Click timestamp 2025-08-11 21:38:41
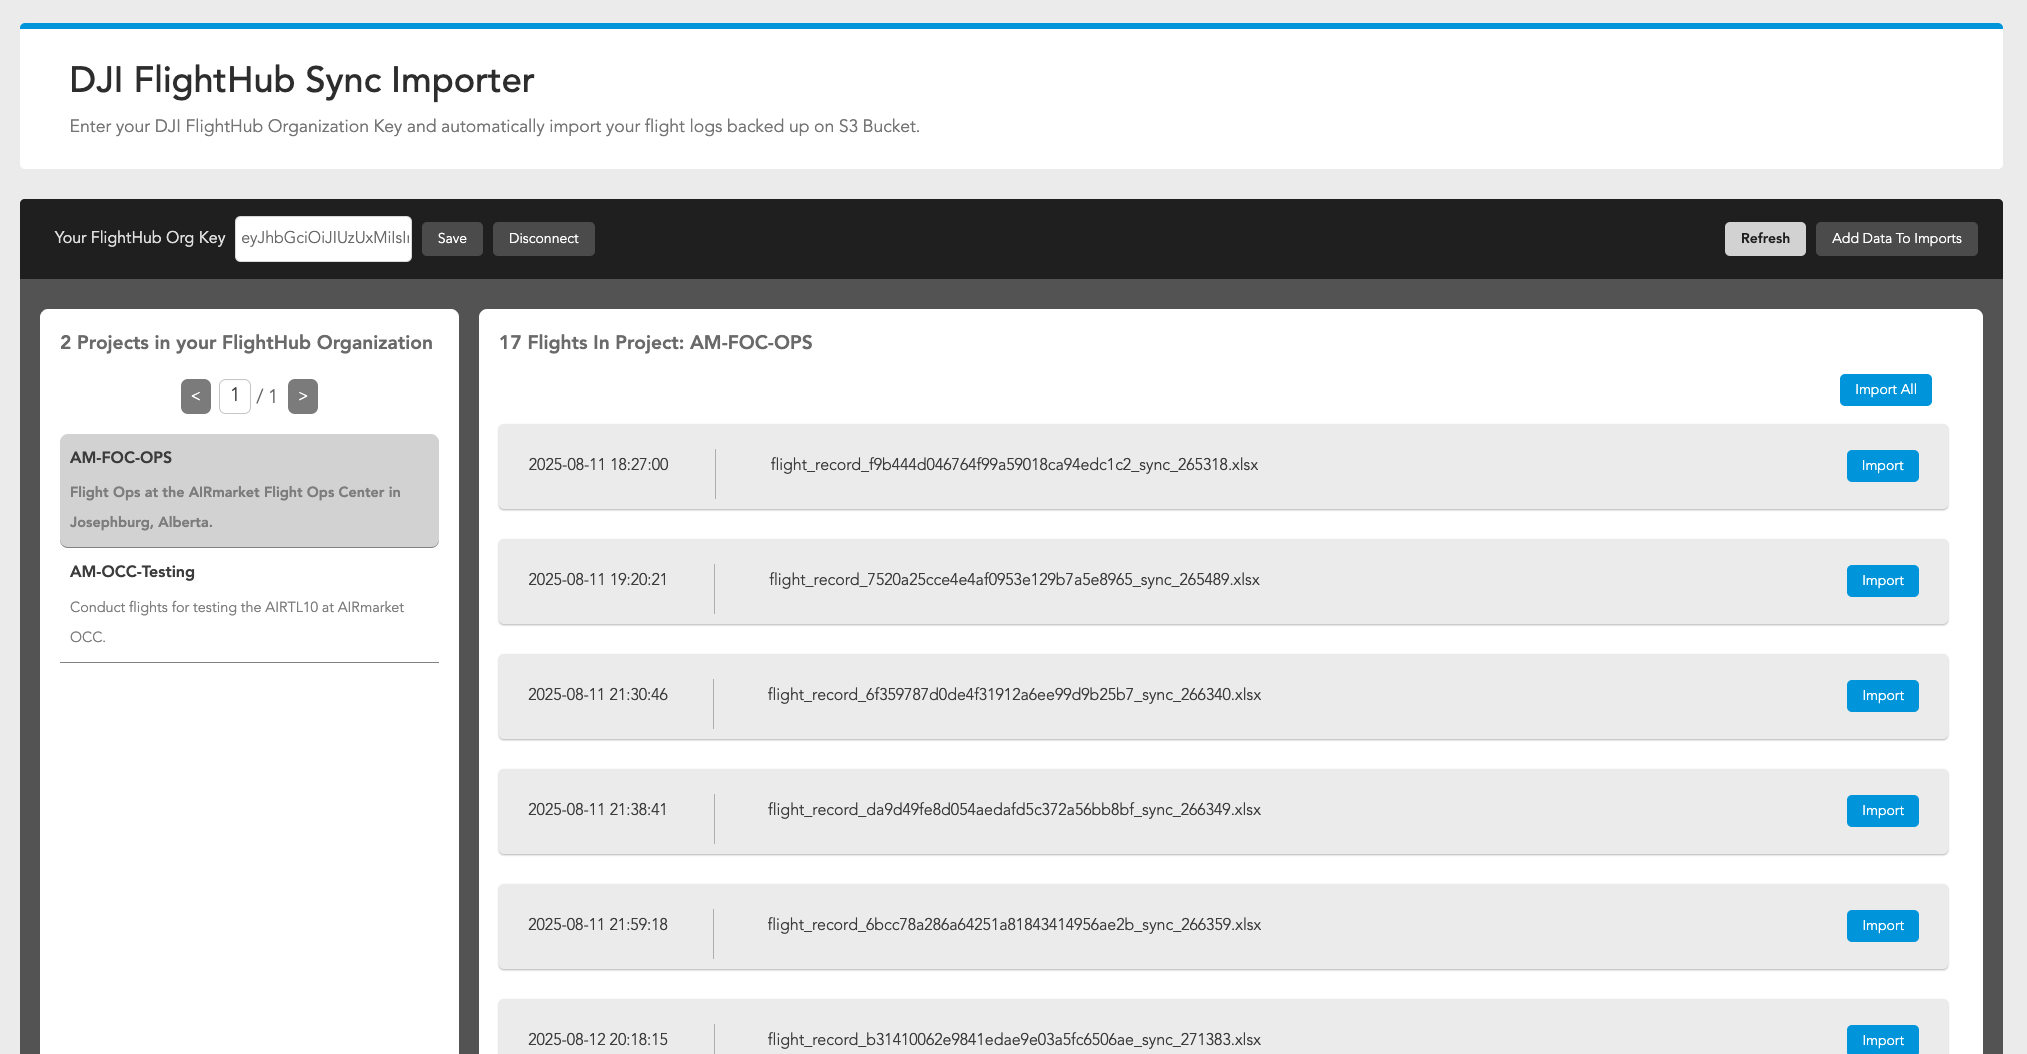Image resolution: width=2027 pixels, height=1054 pixels. (x=598, y=810)
